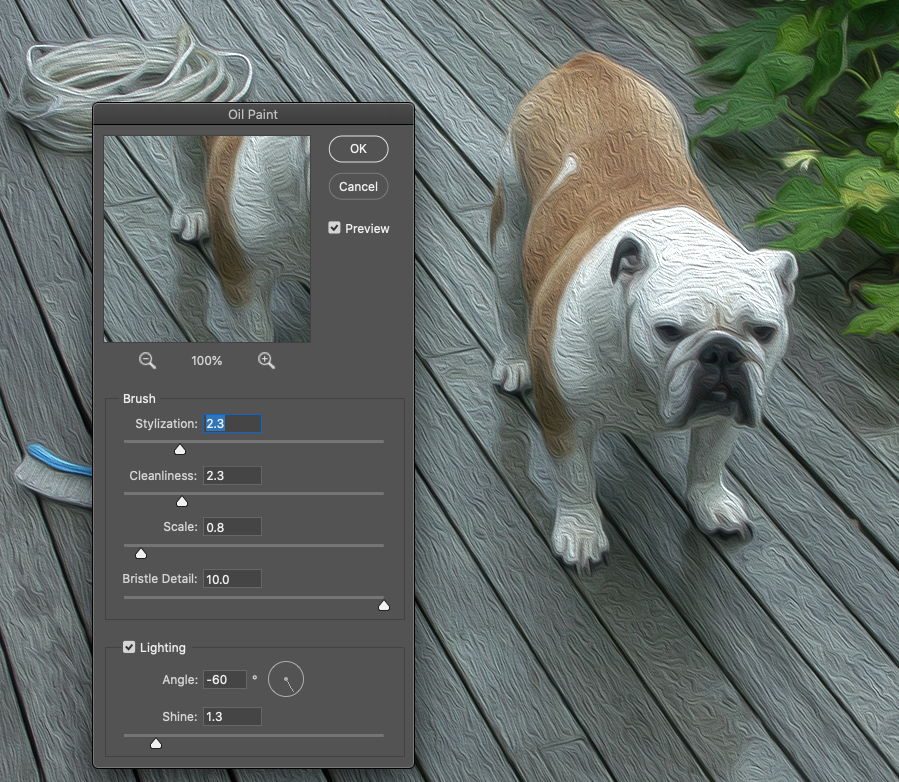Viewport: 899px width, 782px height.
Task: Click the Shine slider handle
Action: coord(156,744)
